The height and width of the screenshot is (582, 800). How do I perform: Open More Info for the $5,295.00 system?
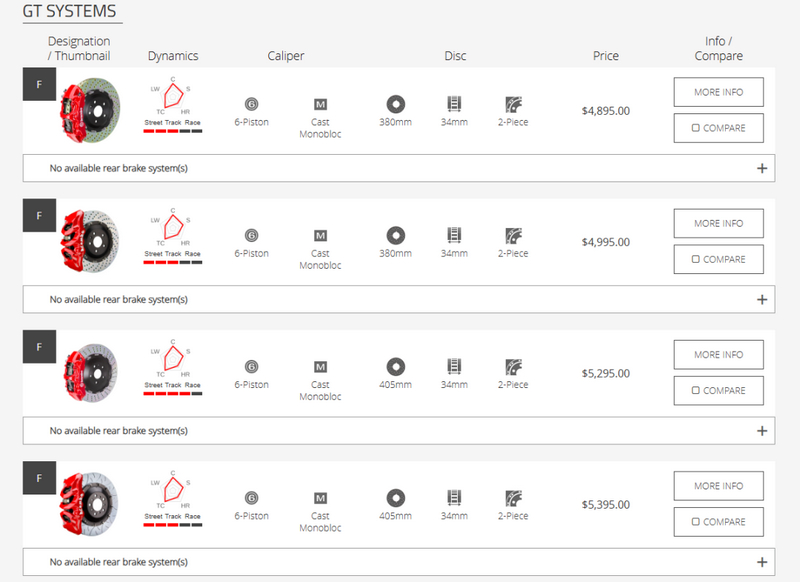click(718, 354)
